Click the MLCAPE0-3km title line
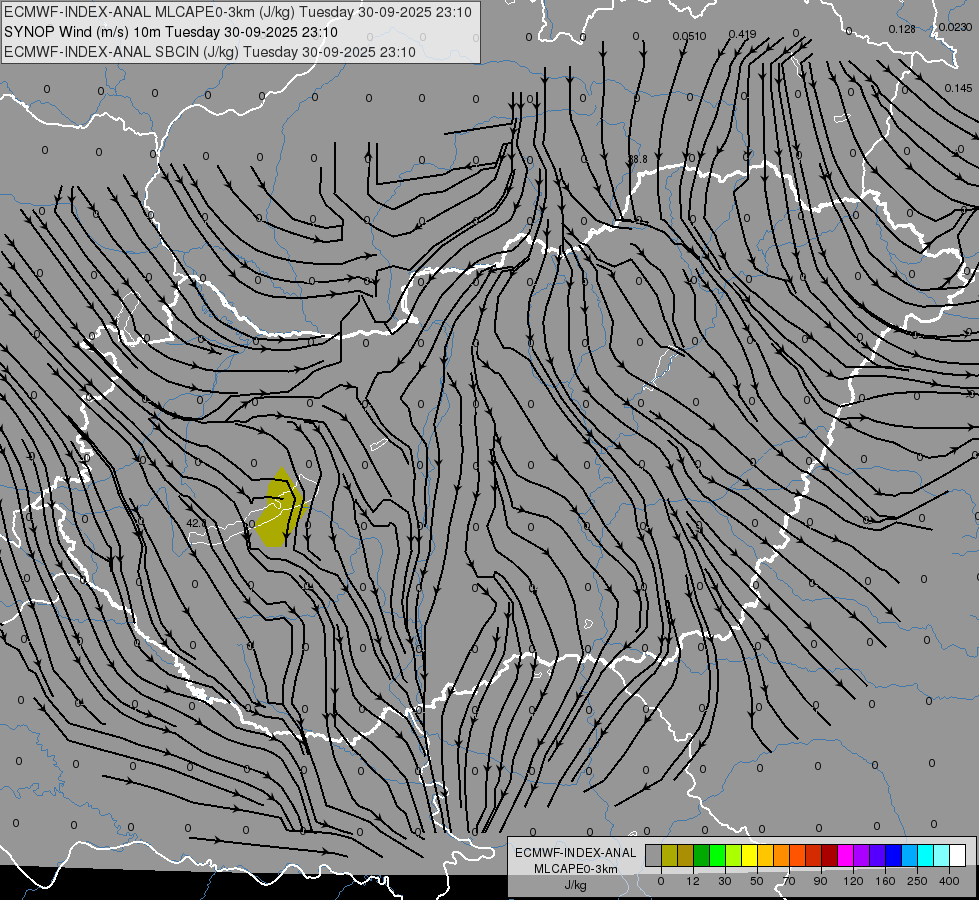Viewport: 979px width, 900px height. (238, 12)
